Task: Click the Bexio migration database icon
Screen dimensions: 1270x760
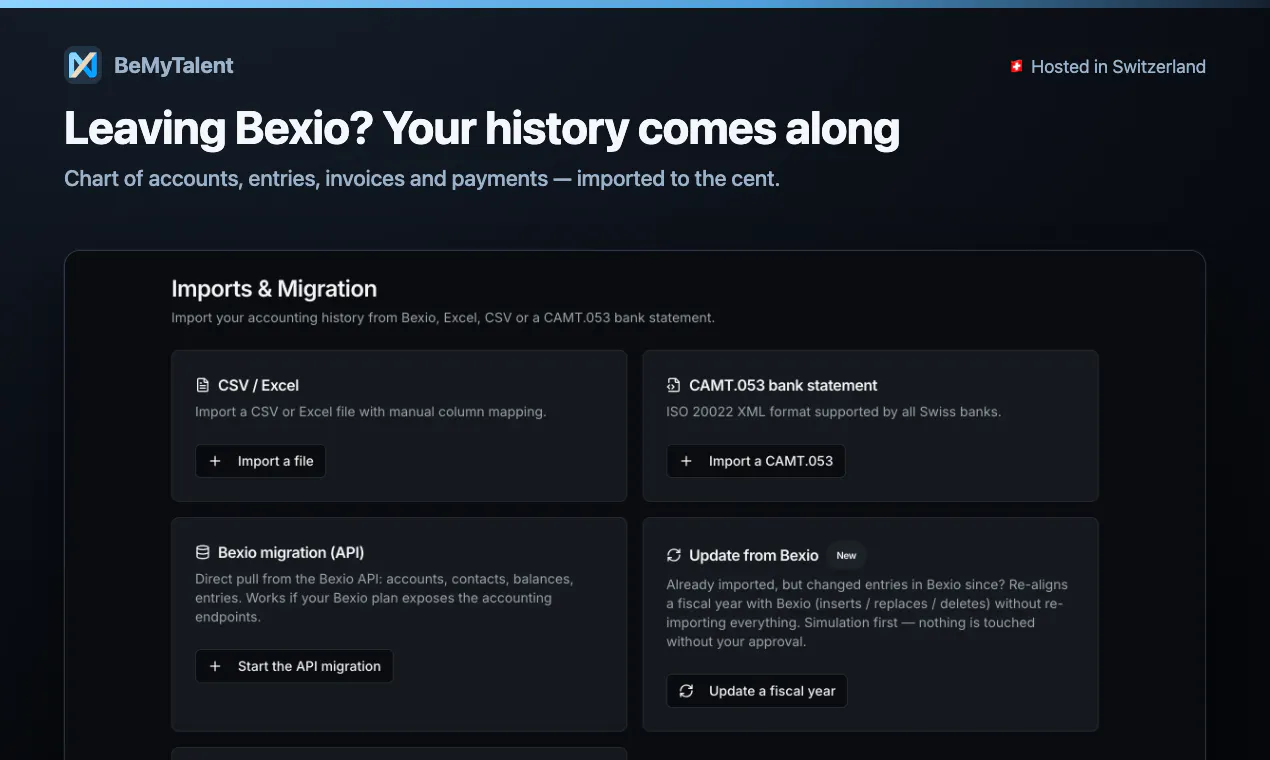Action: tap(203, 552)
